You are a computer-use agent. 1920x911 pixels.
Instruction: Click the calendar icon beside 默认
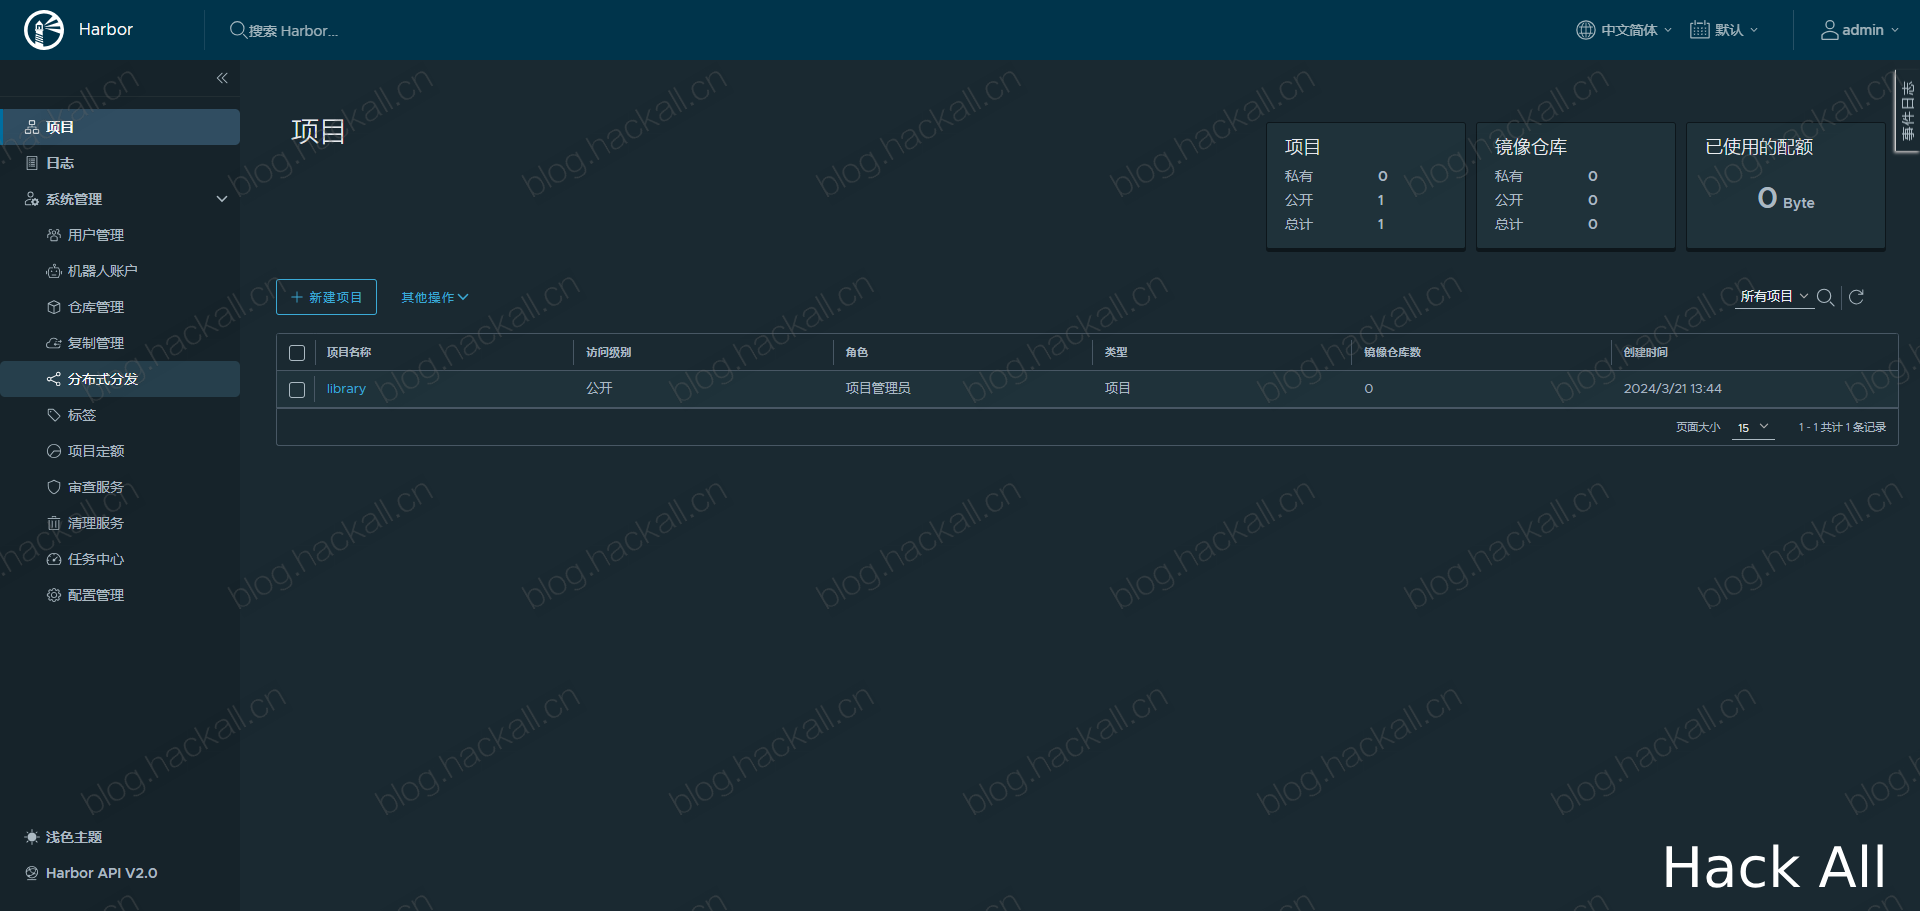pyautogui.click(x=1699, y=30)
